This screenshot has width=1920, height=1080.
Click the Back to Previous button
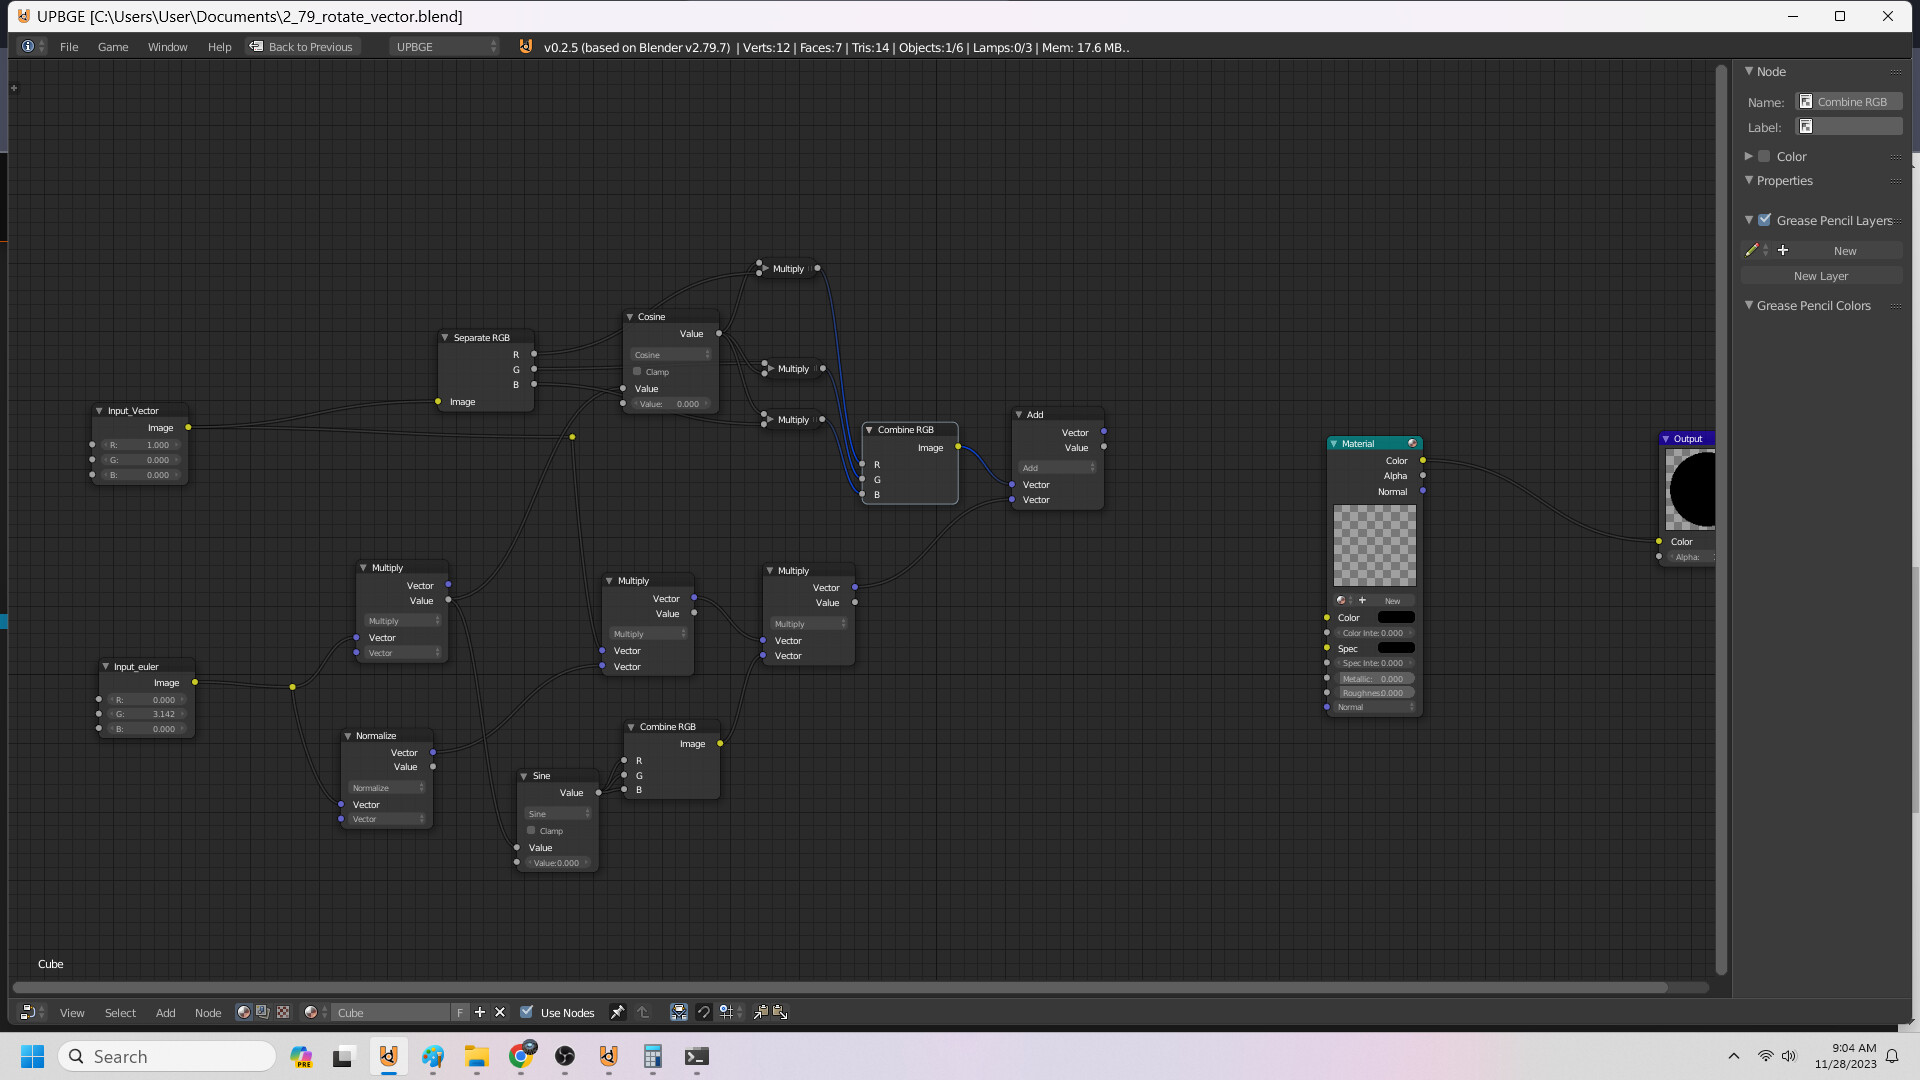302,46
